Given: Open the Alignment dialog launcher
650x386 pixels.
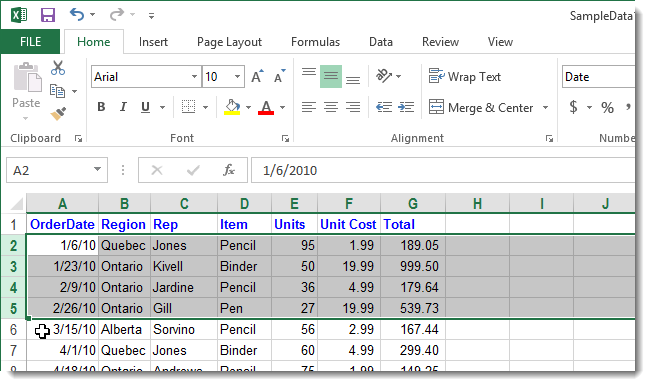Looking at the screenshot, I should (549, 138).
